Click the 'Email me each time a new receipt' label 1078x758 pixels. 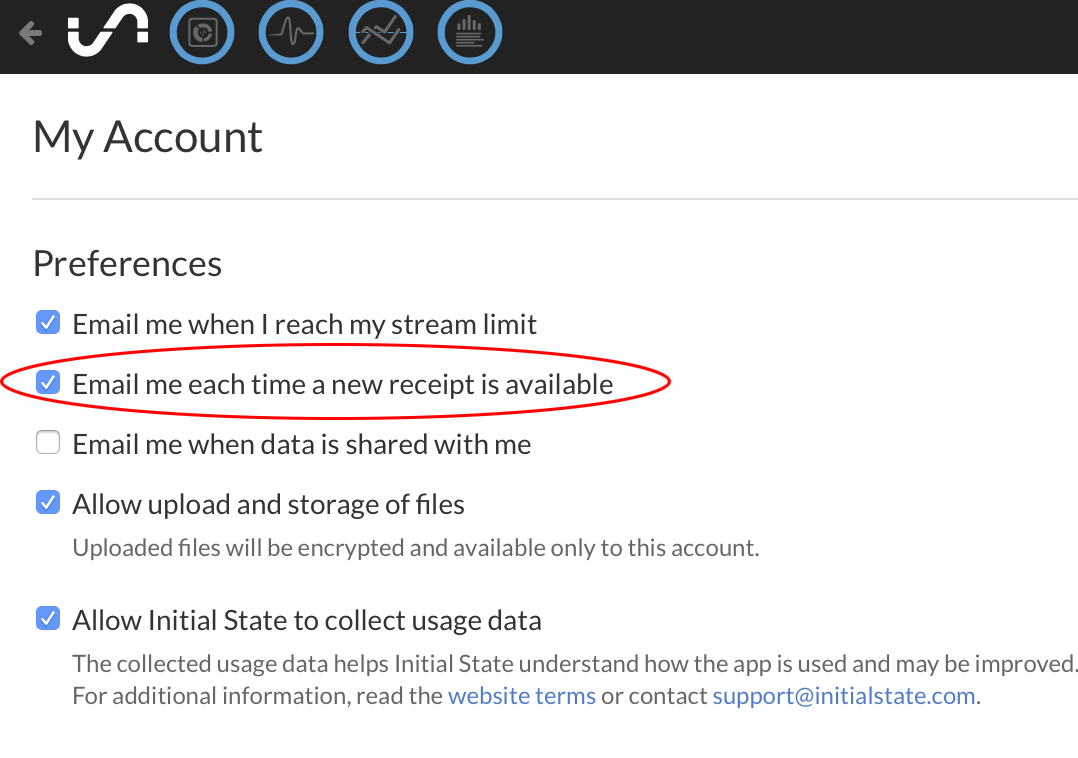tap(343, 384)
